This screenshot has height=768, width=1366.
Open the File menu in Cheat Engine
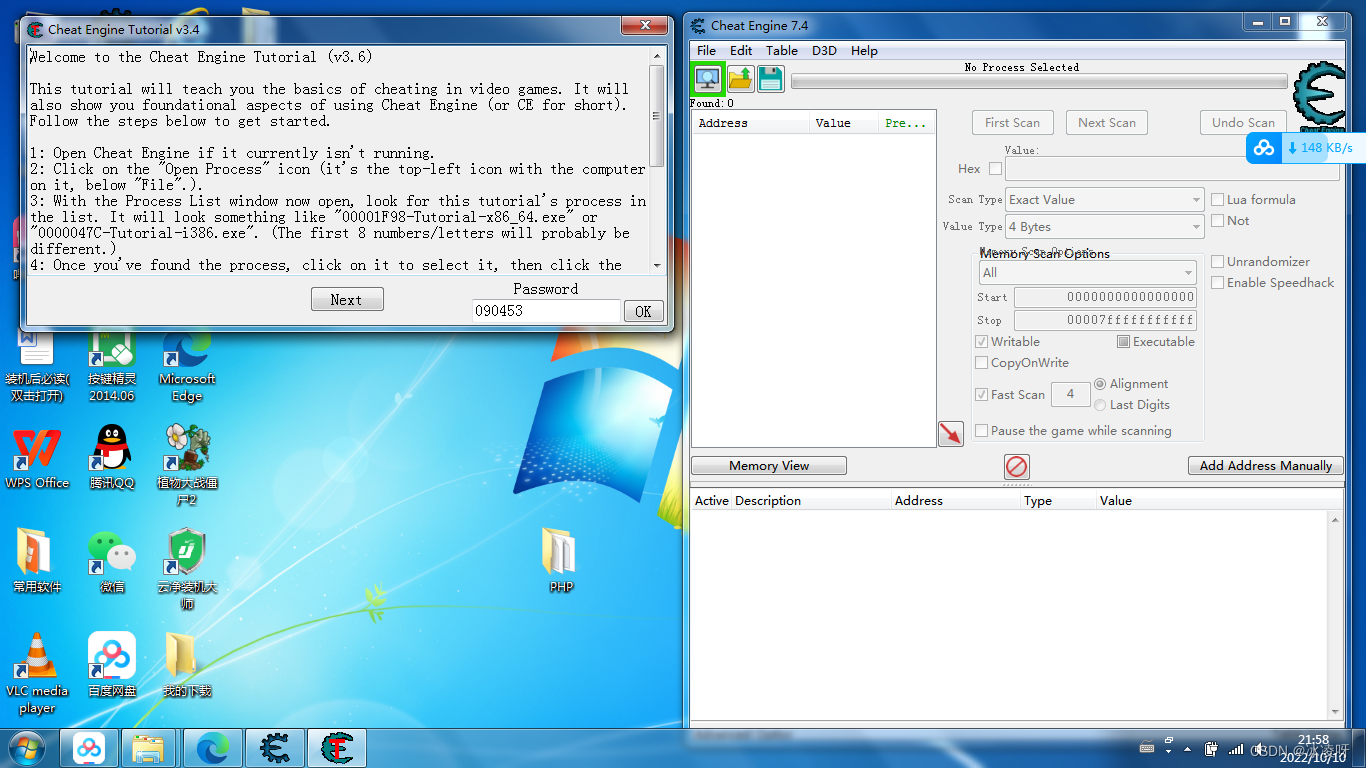point(706,51)
